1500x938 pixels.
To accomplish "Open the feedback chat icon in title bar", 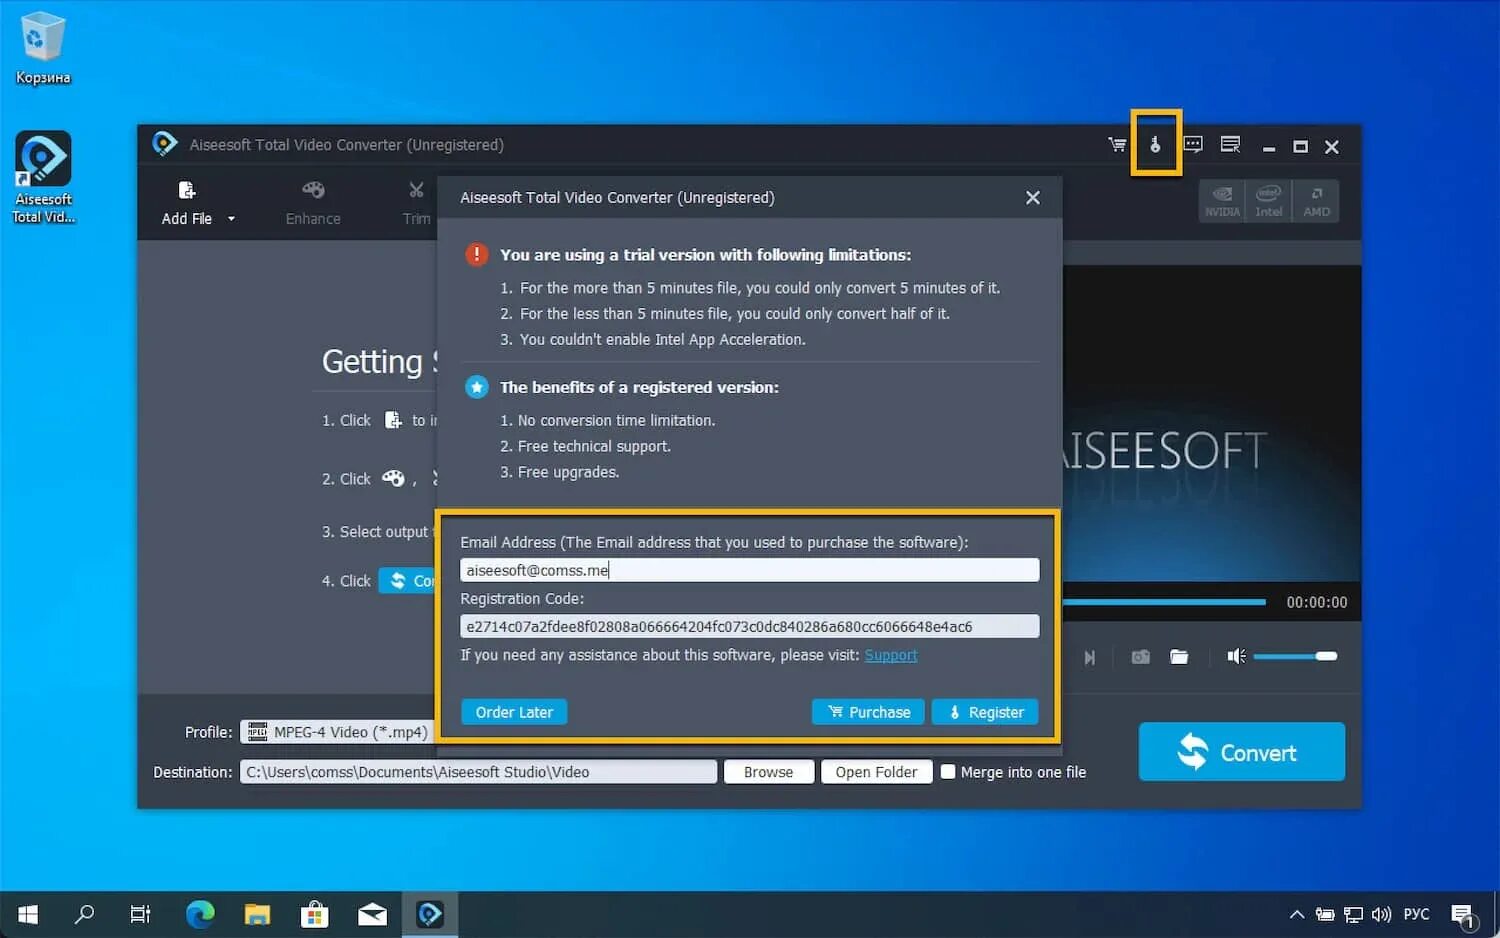I will pyautogui.click(x=1193, y=145).
